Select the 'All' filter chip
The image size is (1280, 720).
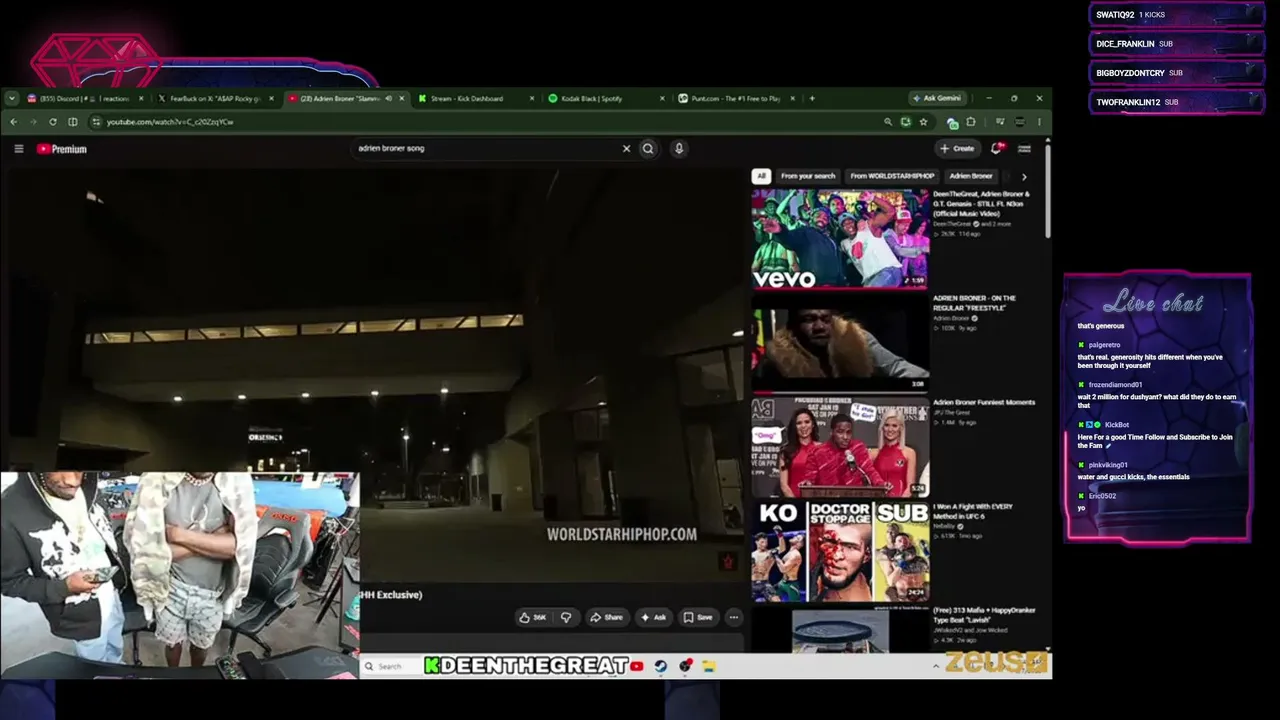[x=761, y=176]
